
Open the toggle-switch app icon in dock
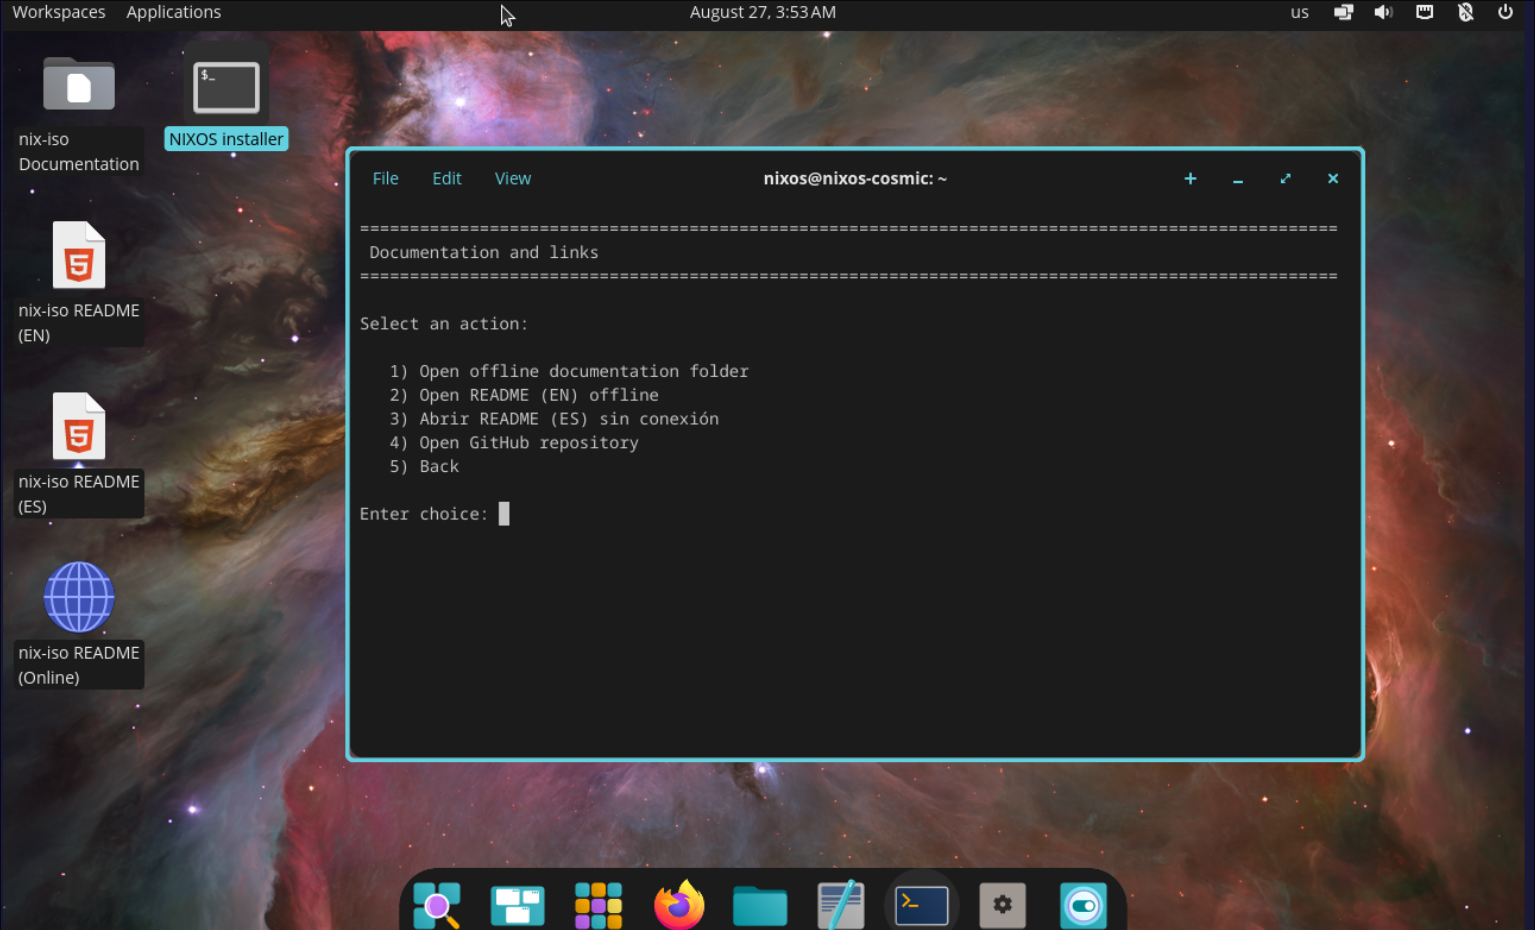tap(1083, 906)
